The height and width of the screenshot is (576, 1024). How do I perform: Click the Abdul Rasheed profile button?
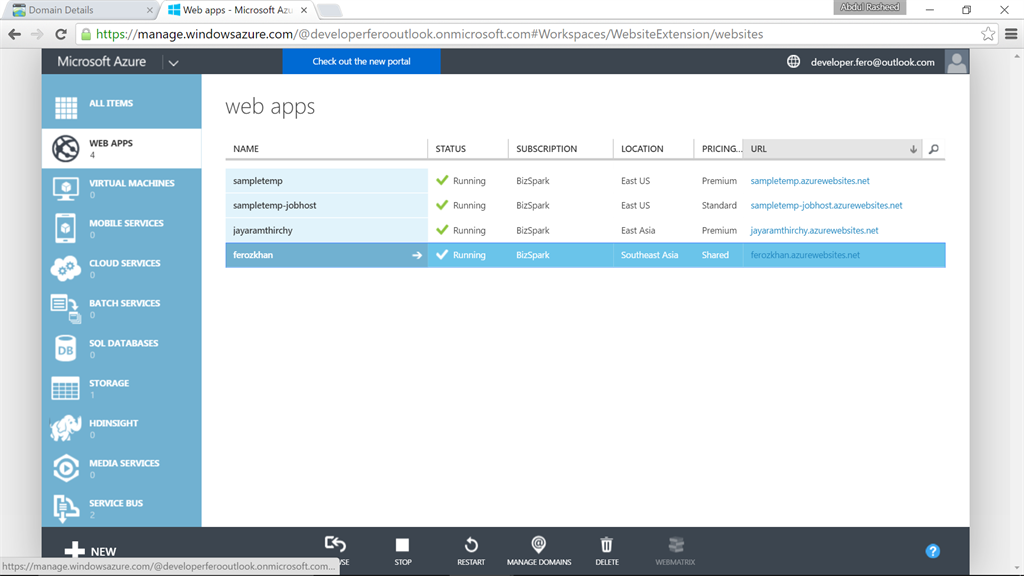[869, 7]
